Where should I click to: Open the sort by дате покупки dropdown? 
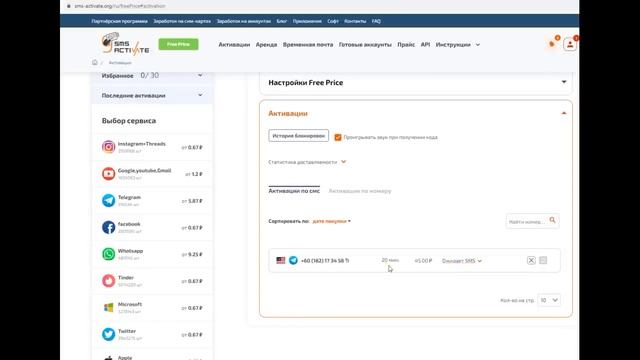coord(331,221)
